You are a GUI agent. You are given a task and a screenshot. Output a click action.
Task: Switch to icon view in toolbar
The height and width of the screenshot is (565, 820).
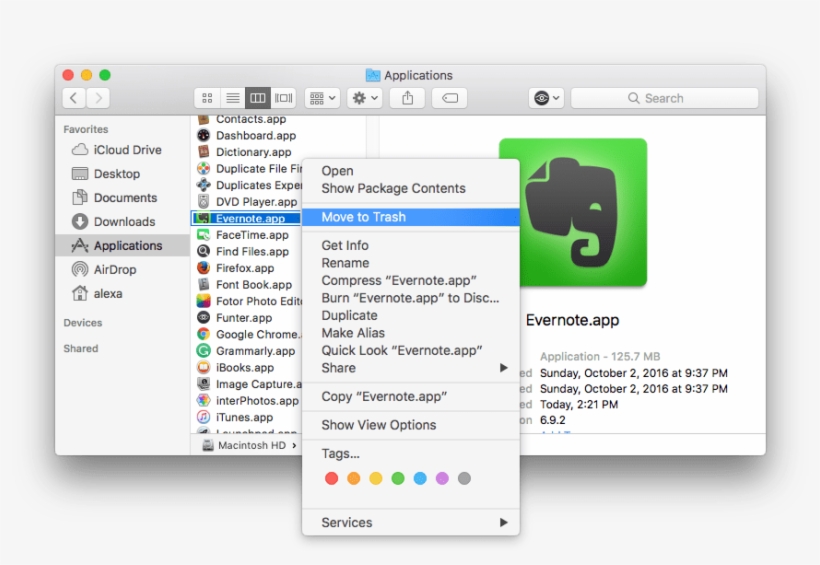207,98
